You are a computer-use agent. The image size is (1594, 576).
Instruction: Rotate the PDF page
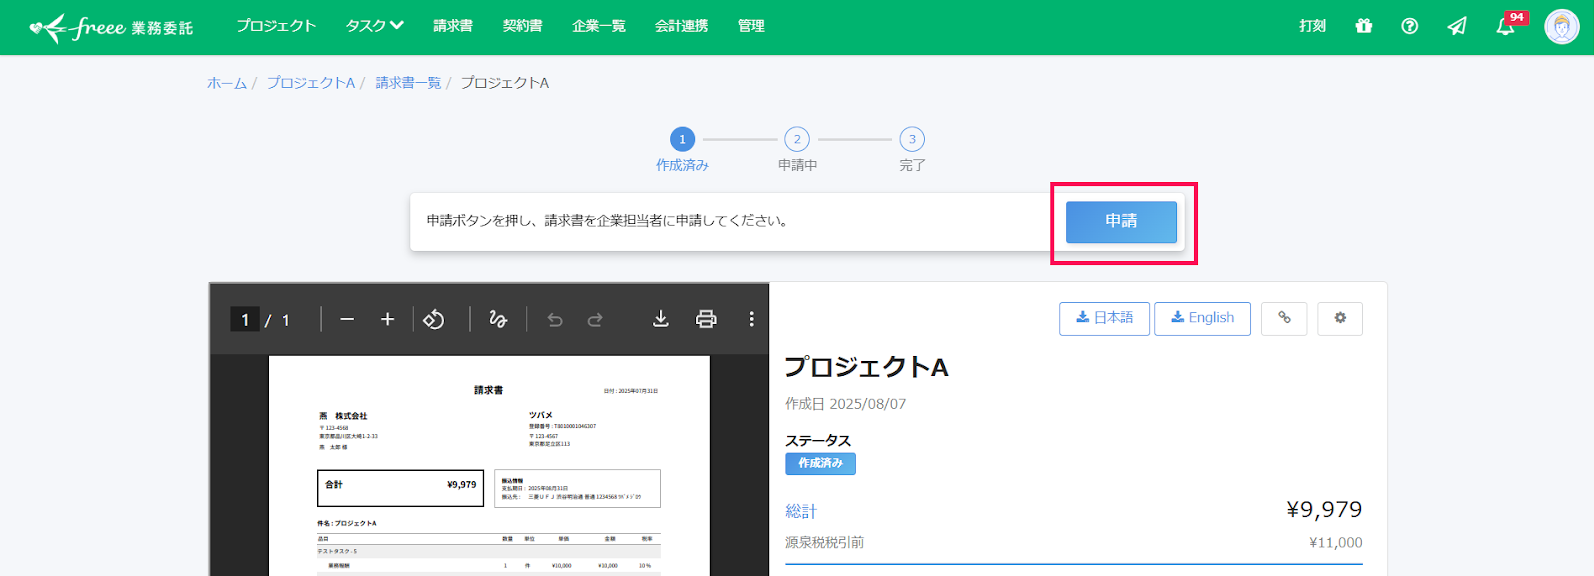(x=434, y=319)
